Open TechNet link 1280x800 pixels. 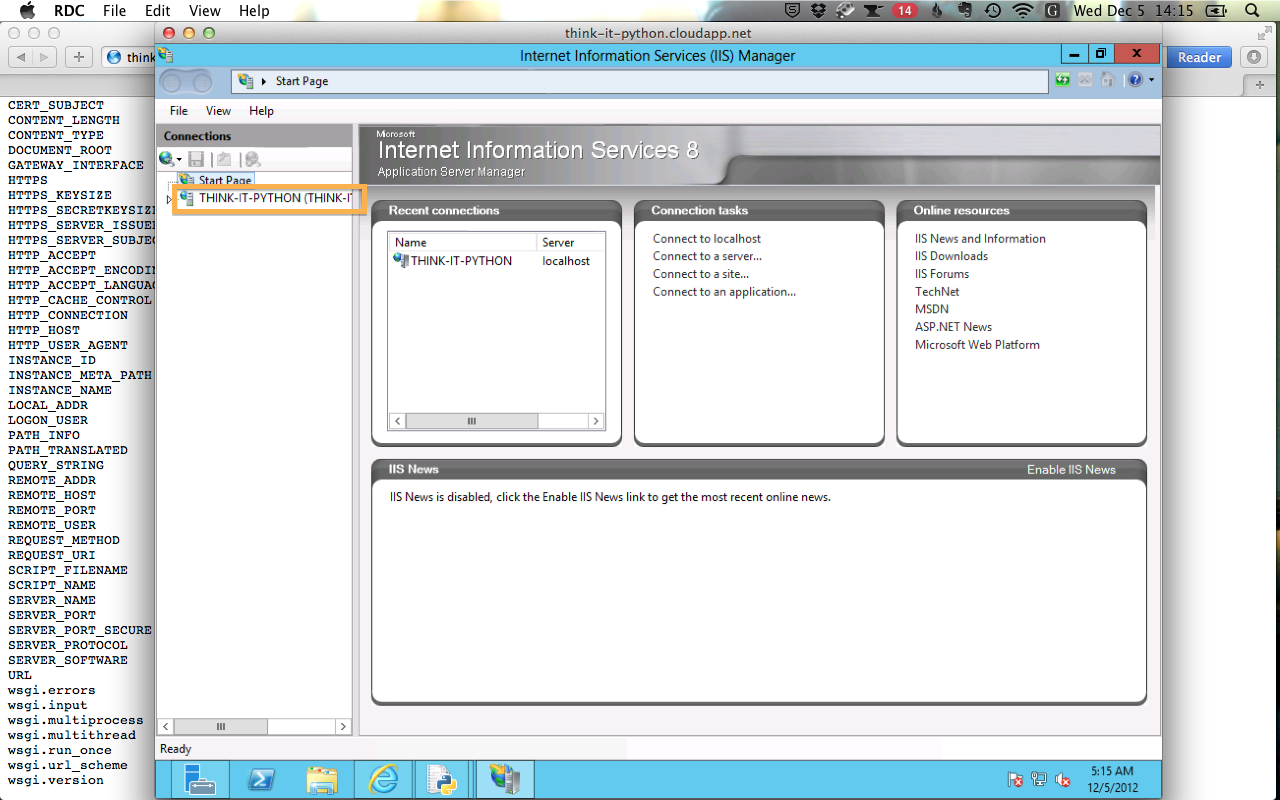point(937,292)
